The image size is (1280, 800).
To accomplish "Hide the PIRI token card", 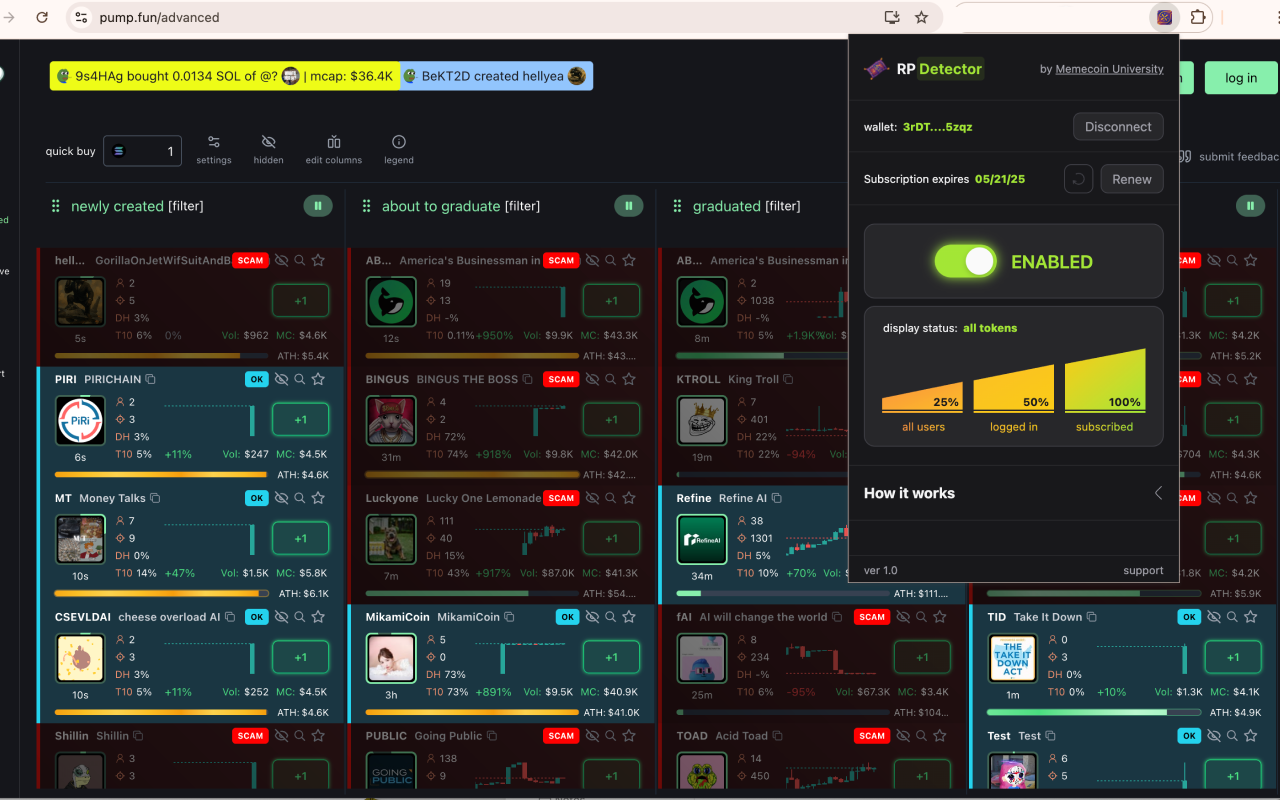I will pyautogui.click(x=281, y=379).
